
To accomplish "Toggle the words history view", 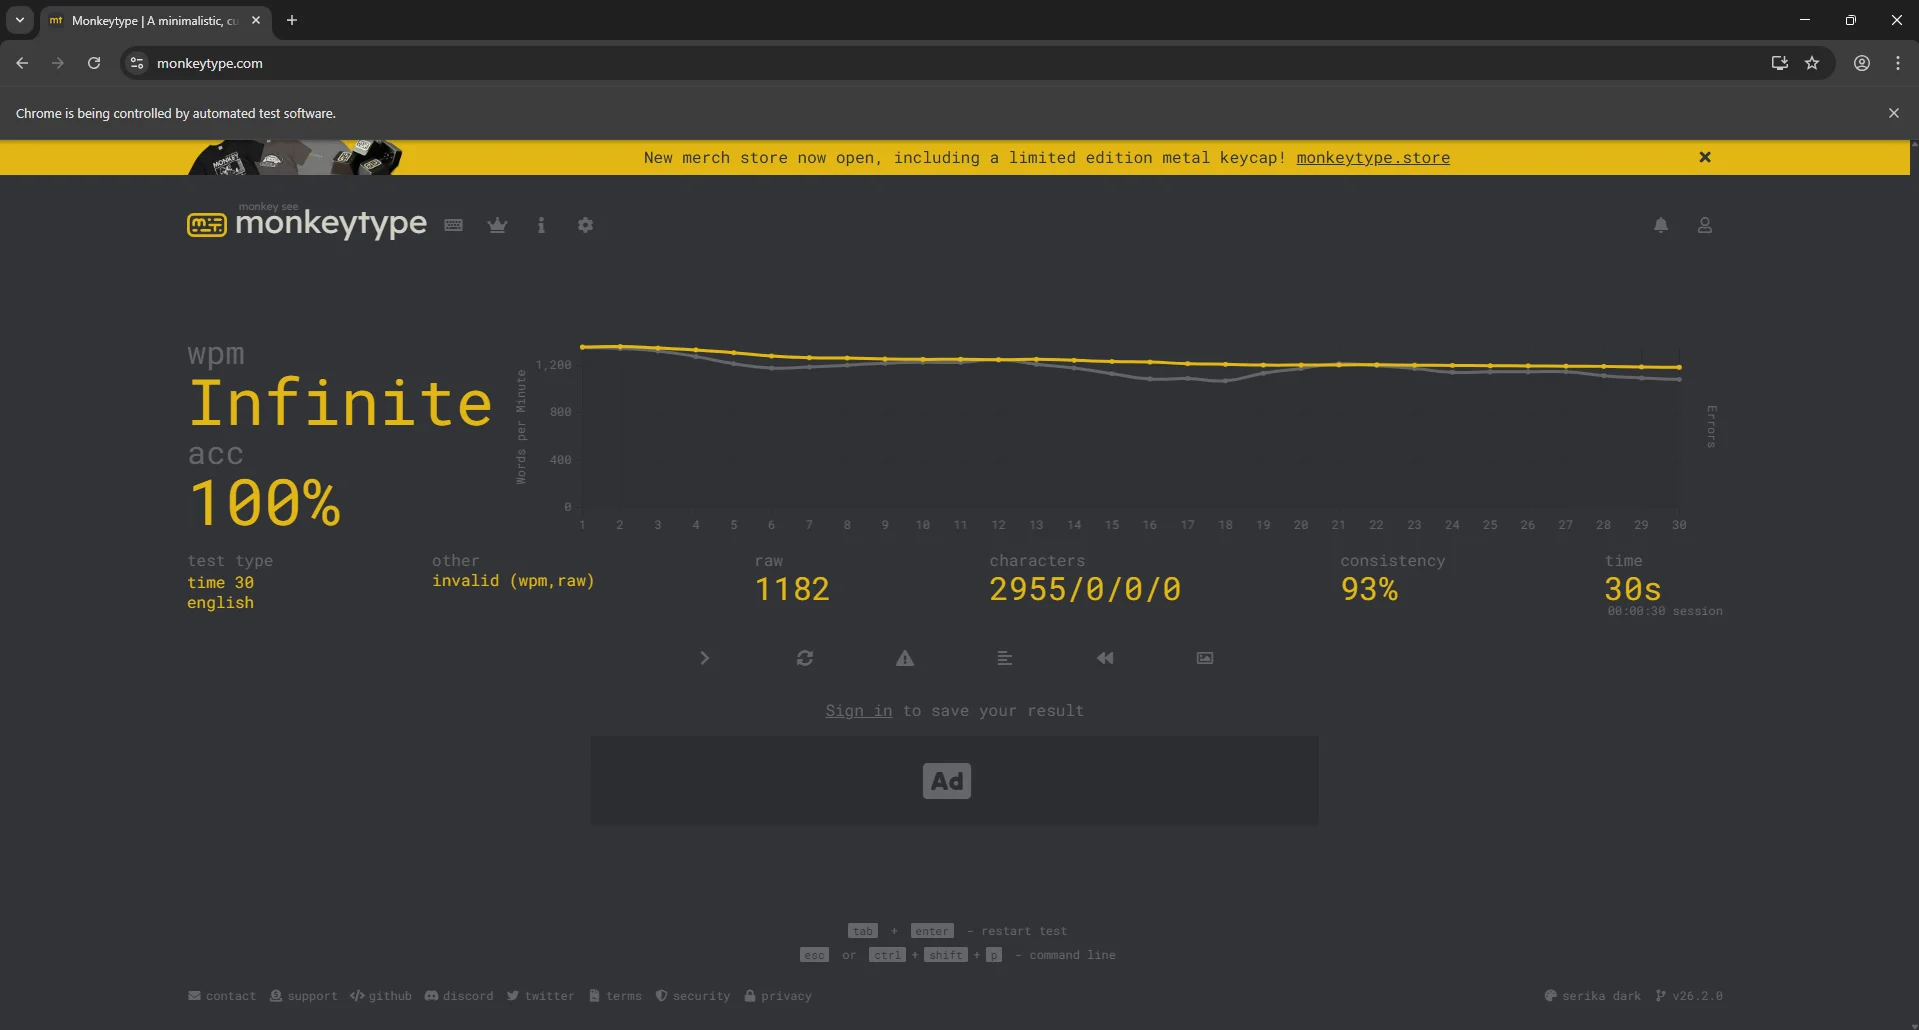I will [1004, 658].
